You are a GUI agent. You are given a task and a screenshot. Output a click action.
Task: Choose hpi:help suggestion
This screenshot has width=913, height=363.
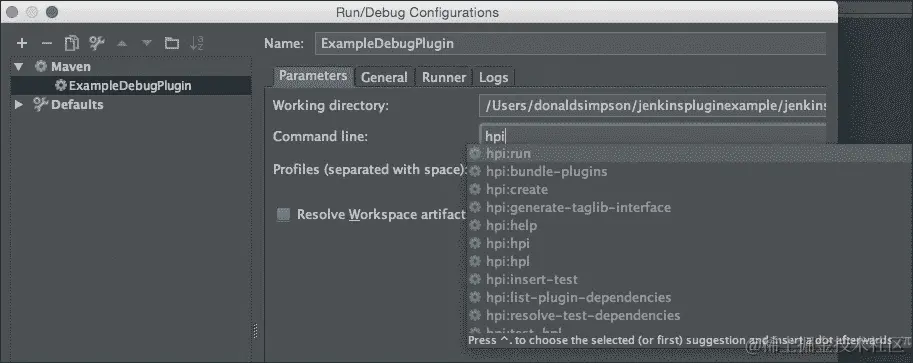click(x=690, y=225)
